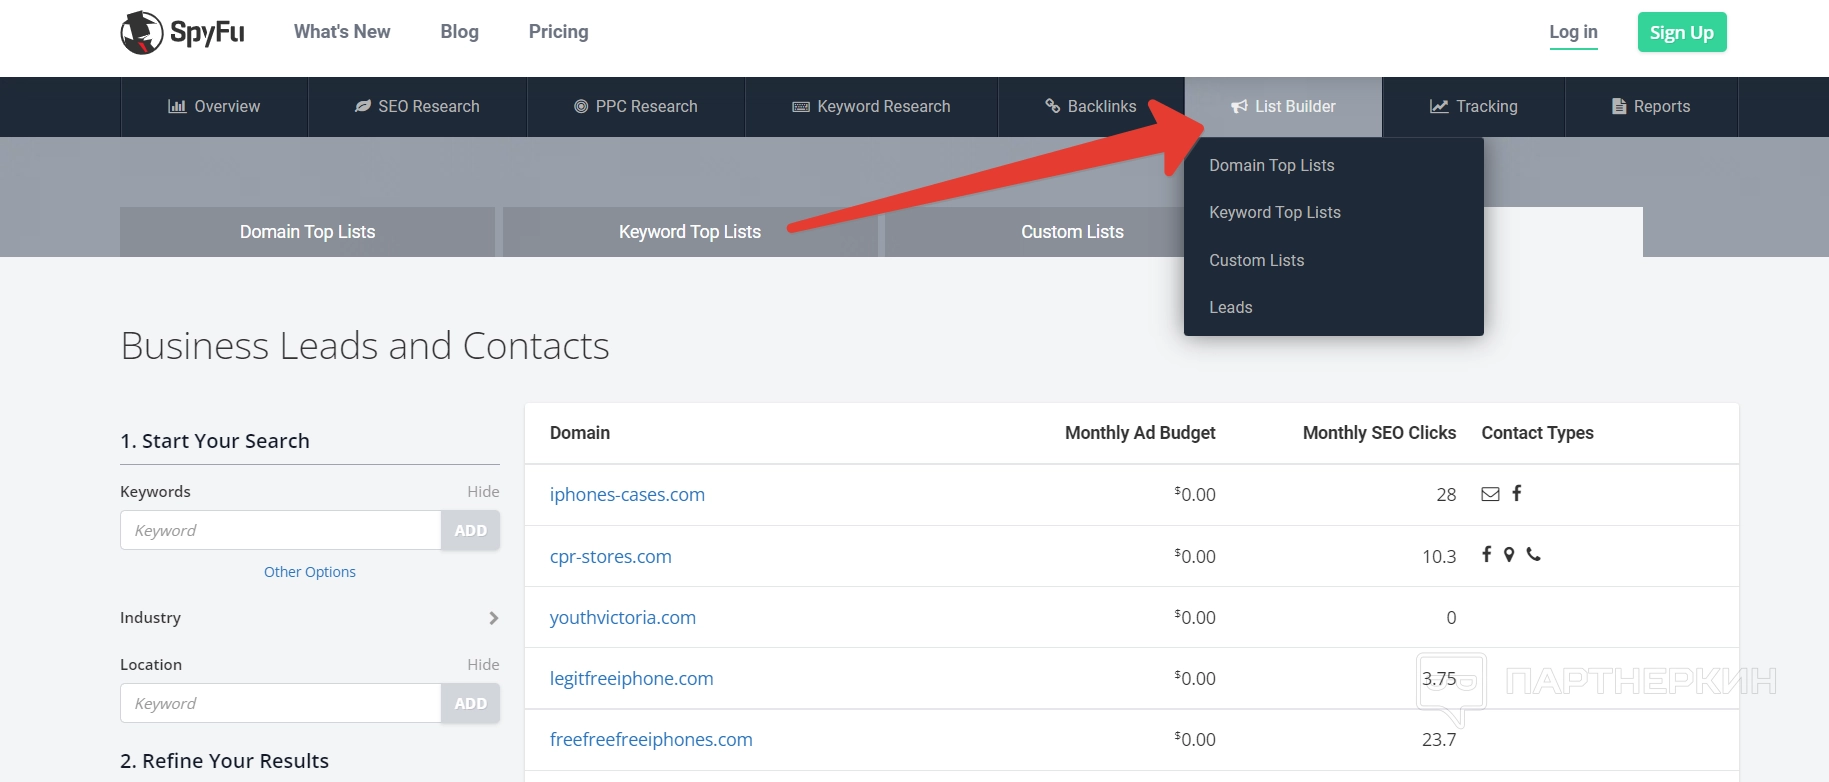Open the List Builder dropdown menu

(x=1283, y=107)
